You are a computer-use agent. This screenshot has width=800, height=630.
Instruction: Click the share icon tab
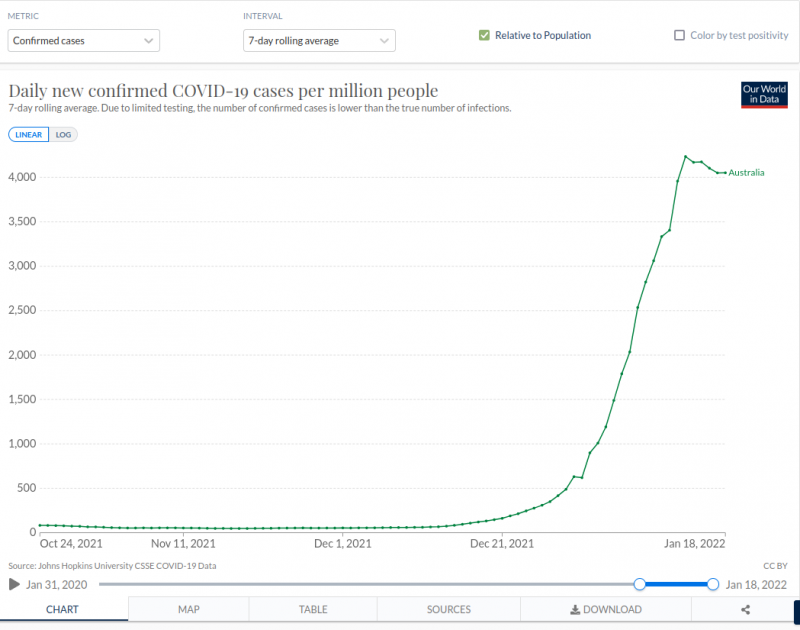click(745, 609)
